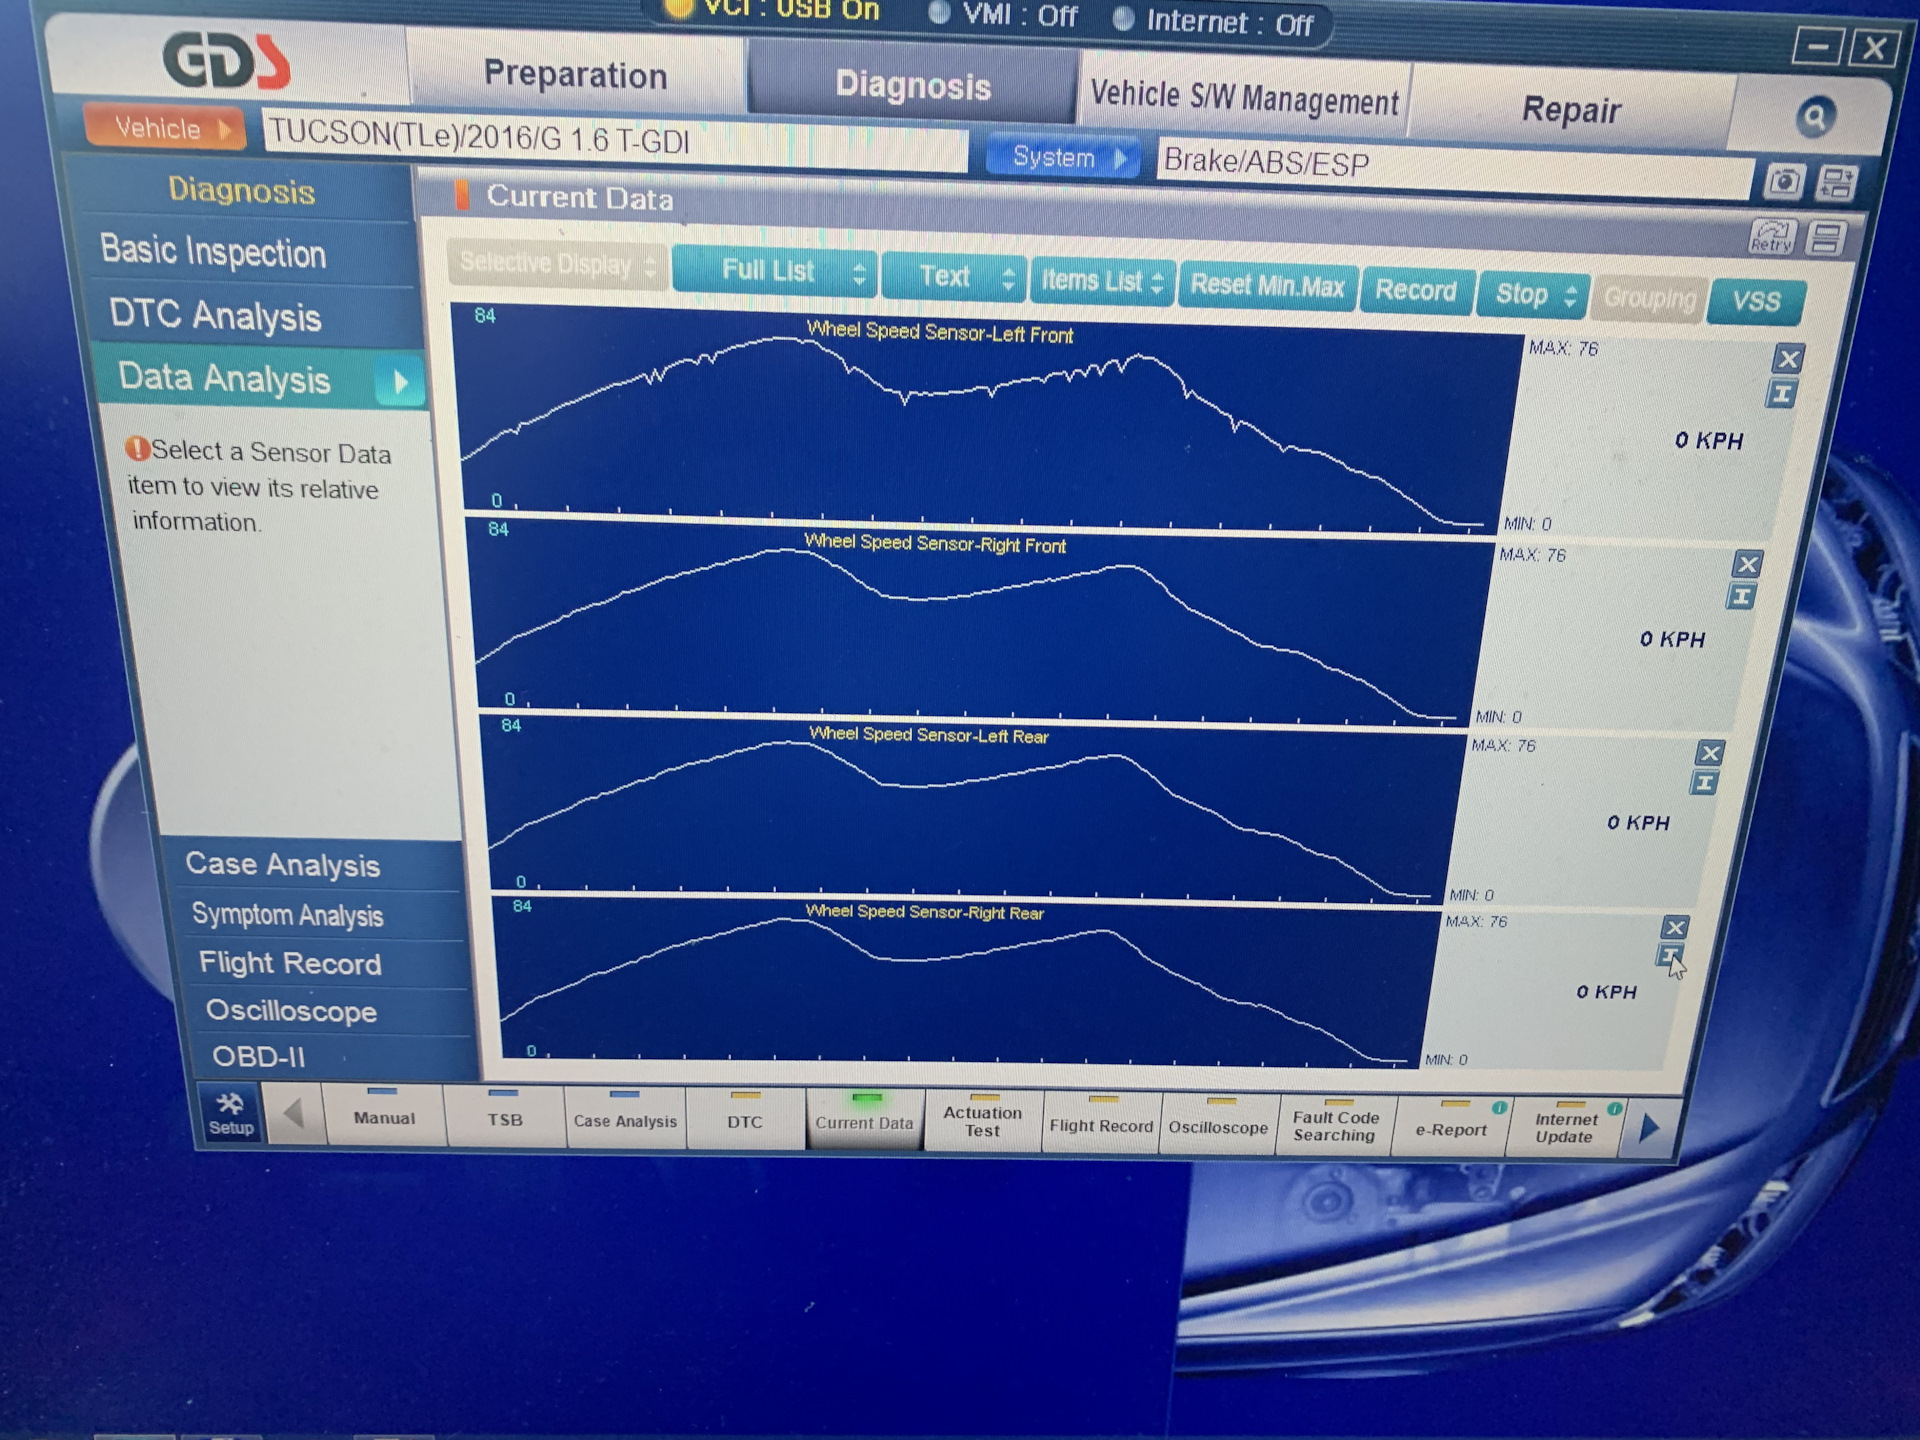This screenshot has height=1440, width=1920.
Task: Click the Record button
Action: [x=1415, y=291]
